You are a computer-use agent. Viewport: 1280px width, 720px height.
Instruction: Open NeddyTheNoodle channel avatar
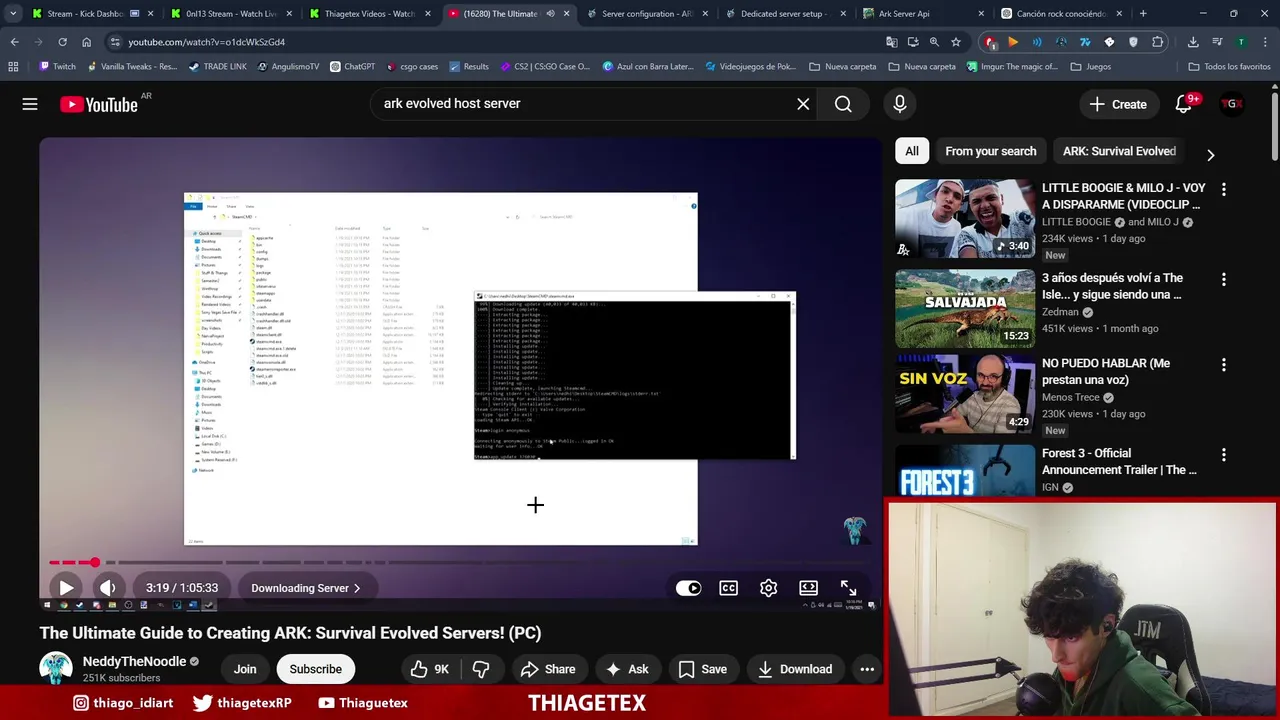[56, 669]
